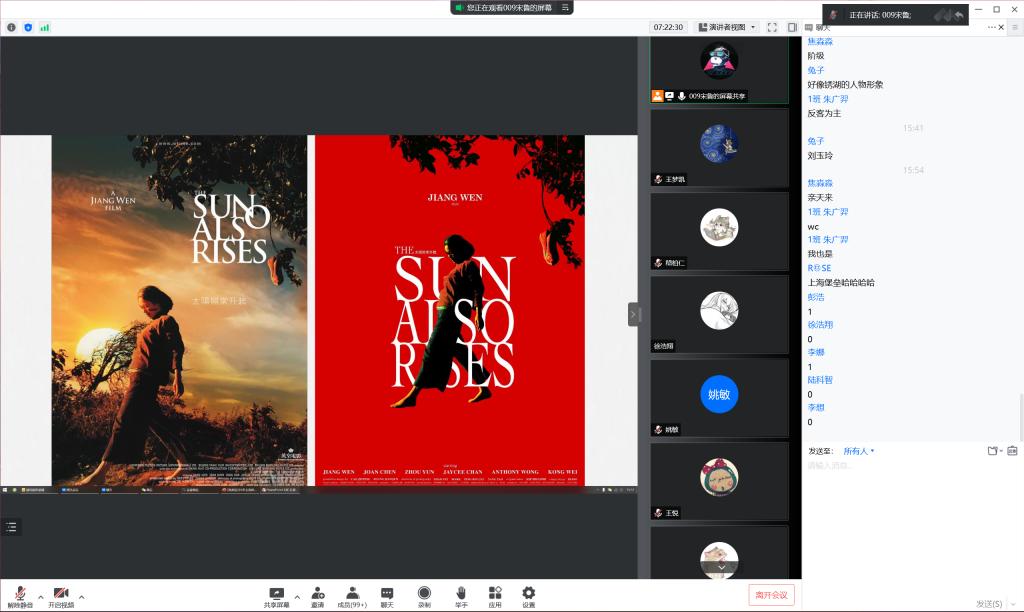Image resolution: width=1024 pixels, height=612 pixels.
Task: Open the members (成员) list
Action: coord(352,594)
